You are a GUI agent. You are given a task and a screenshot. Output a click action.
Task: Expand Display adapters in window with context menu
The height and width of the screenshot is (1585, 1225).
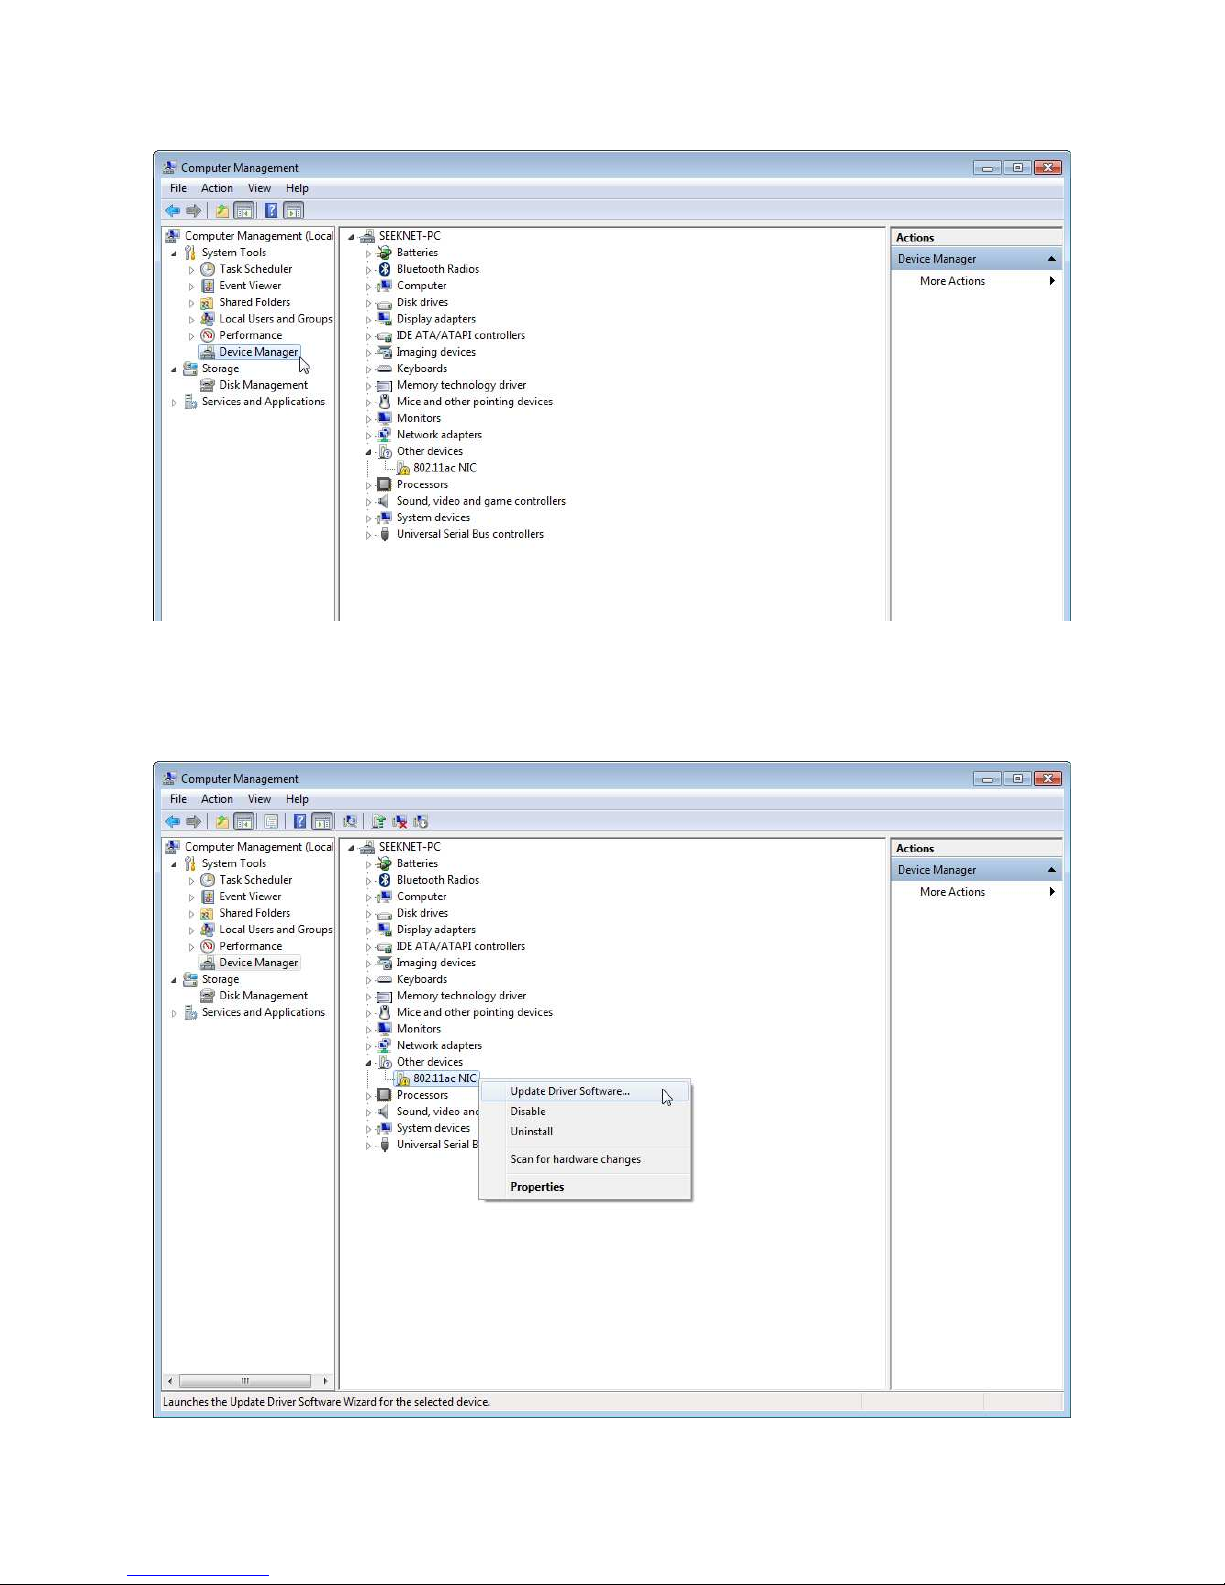368,930
